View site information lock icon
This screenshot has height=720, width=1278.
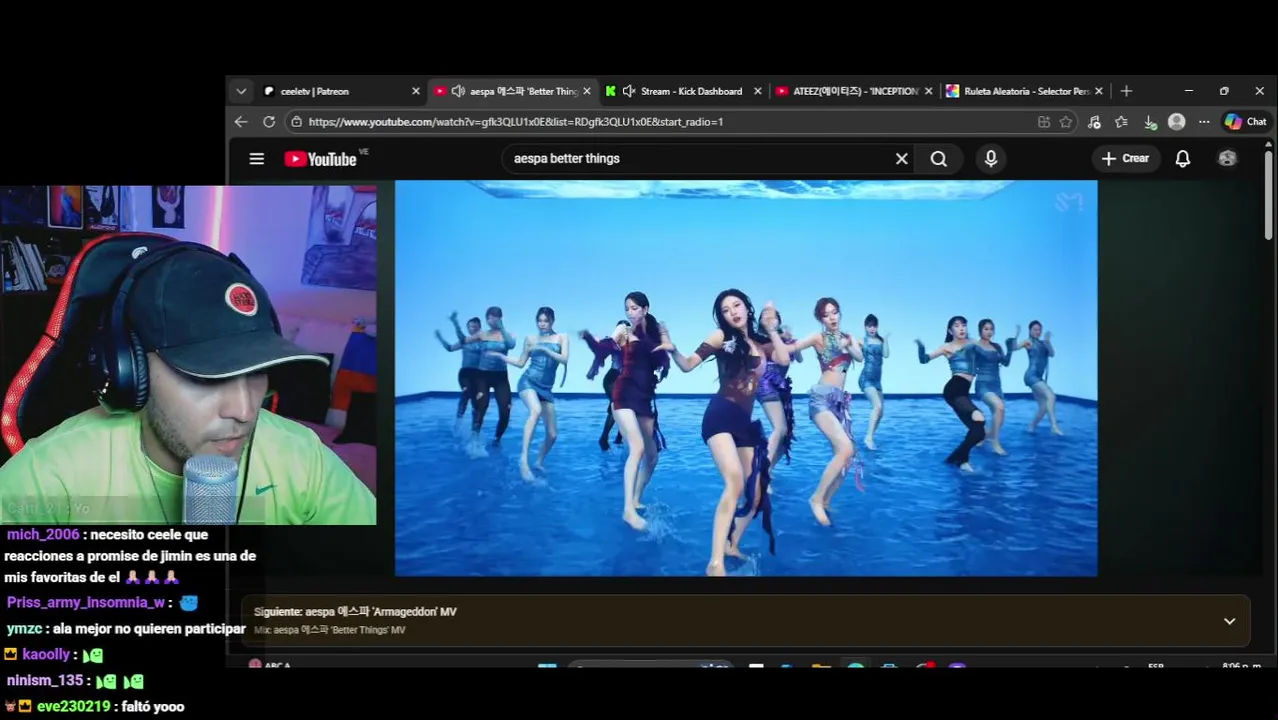(x=295, y=122)
